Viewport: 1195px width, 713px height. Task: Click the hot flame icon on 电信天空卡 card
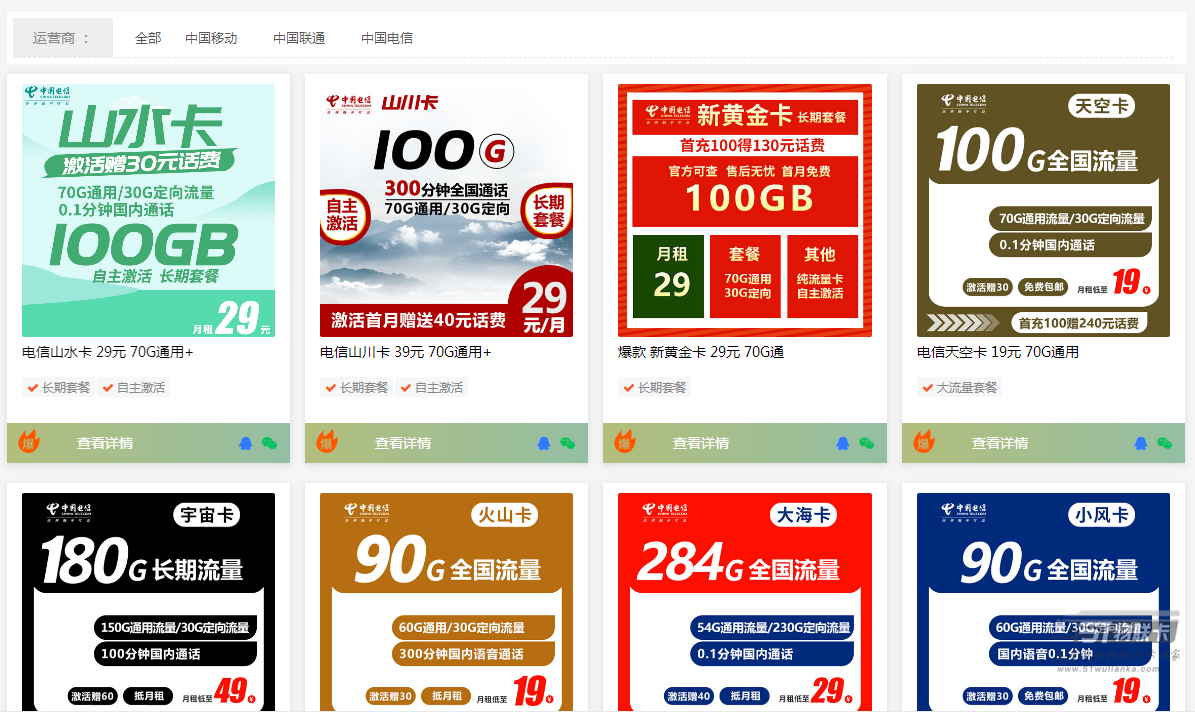(924, 442)
